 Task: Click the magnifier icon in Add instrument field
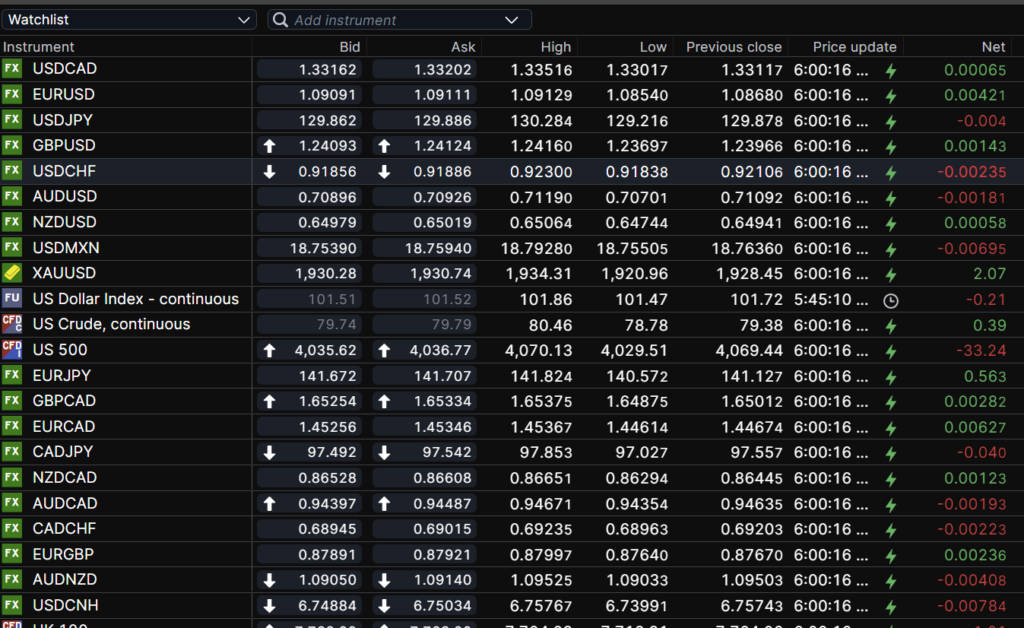[x=280, y=20]
